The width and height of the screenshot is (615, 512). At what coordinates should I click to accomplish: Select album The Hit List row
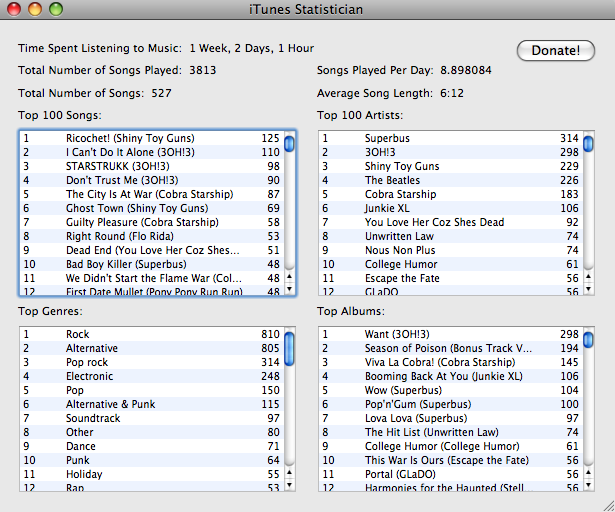click(451, 432)
